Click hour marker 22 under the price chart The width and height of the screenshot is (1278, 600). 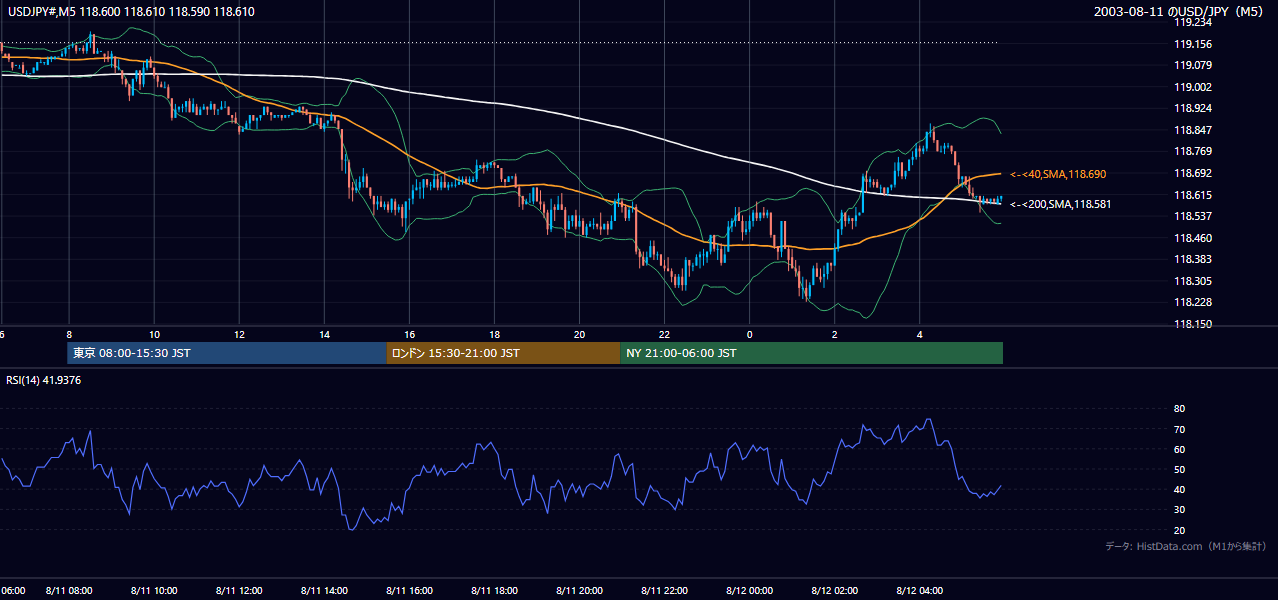664,334
